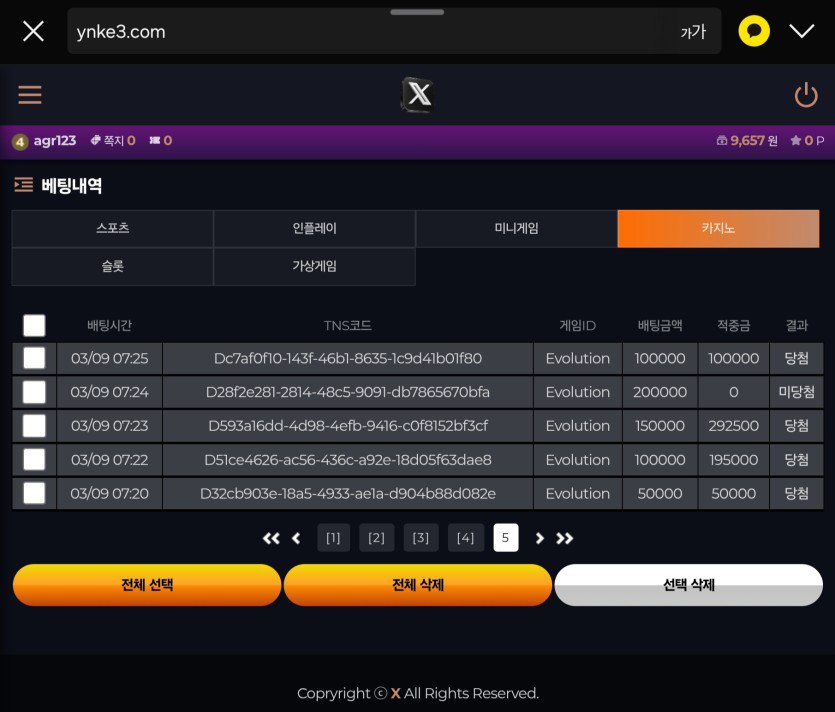Toggle the select-all header checkbox
835x712 pixels.
(34, 325)
